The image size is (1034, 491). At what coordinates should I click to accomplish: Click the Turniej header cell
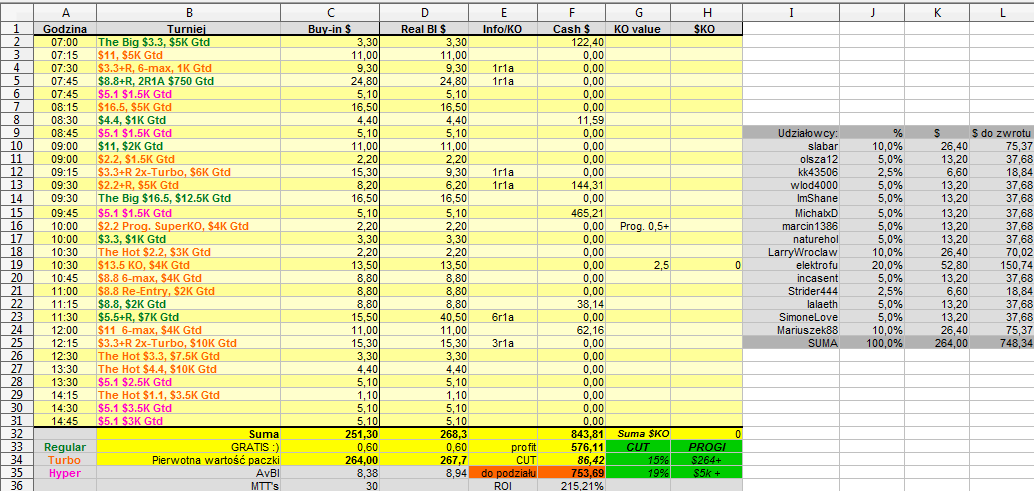pyautogui.click(x=188, y=28)
